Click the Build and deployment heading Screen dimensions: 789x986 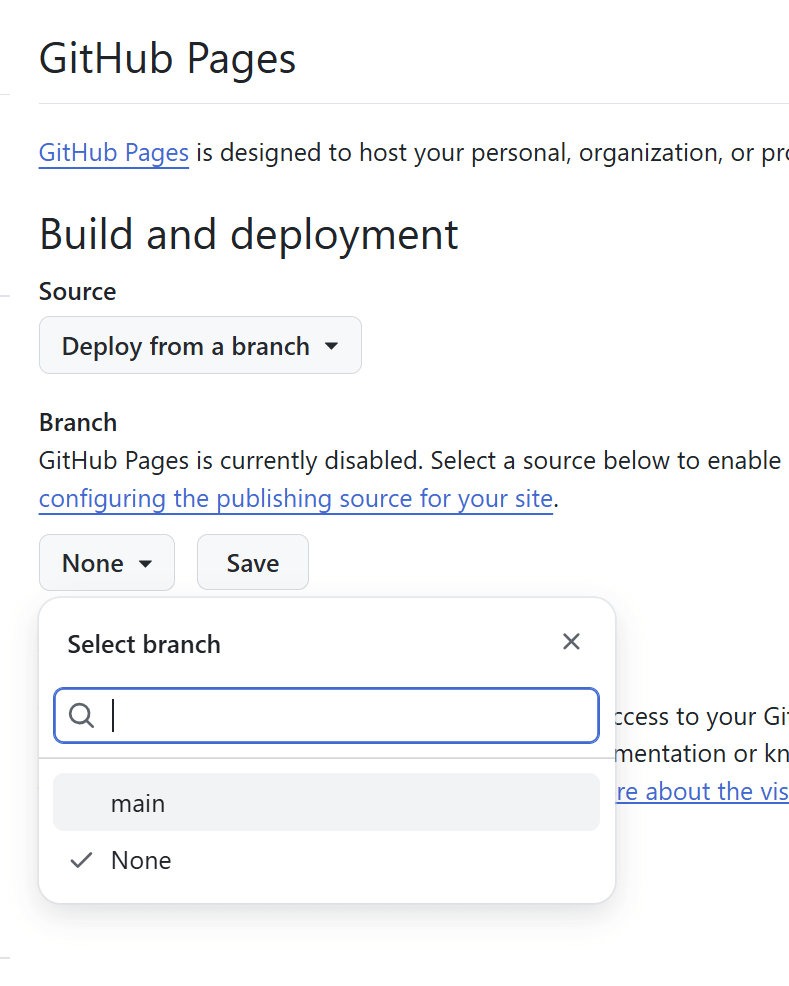[x=248, y=235]
